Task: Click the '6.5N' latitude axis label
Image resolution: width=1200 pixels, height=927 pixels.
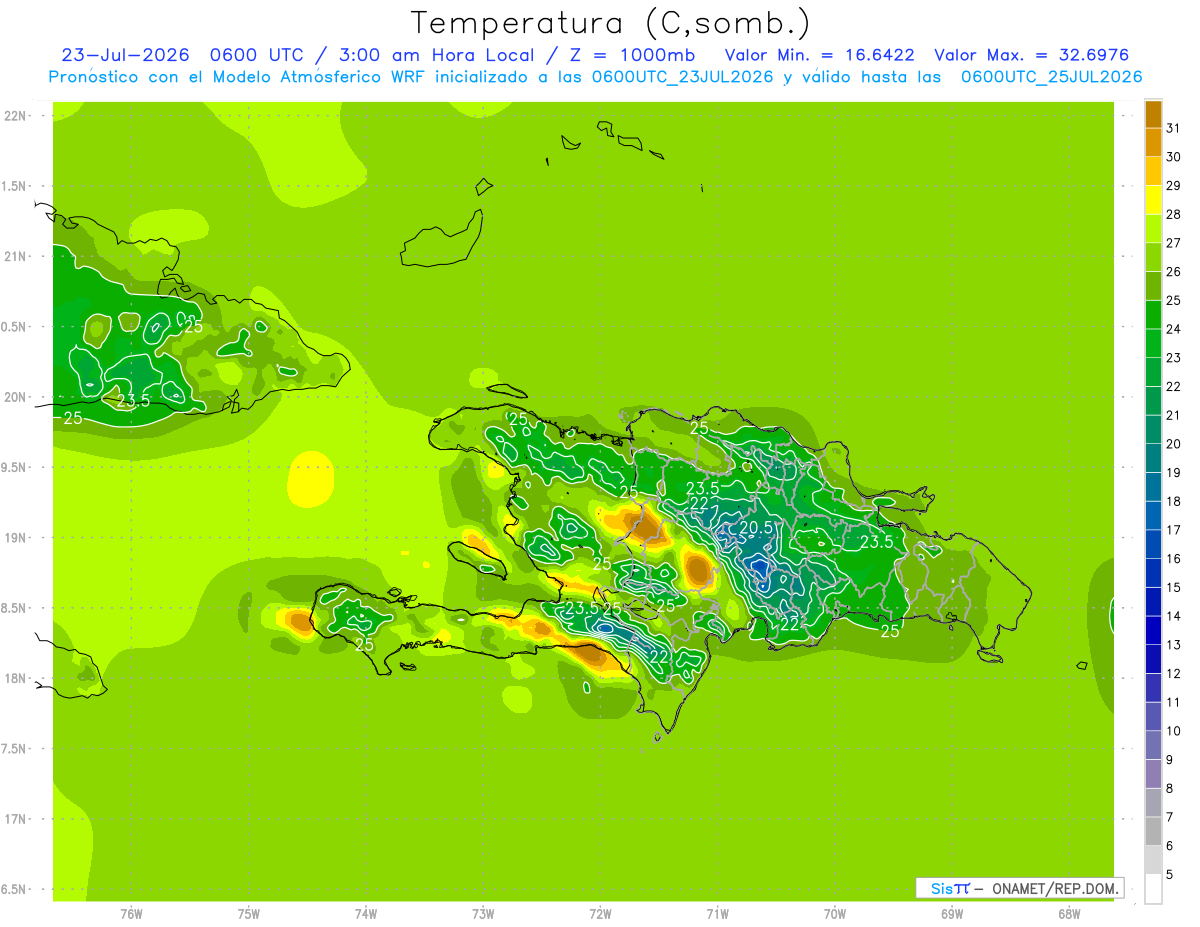Action: click(x=14, y=889)
